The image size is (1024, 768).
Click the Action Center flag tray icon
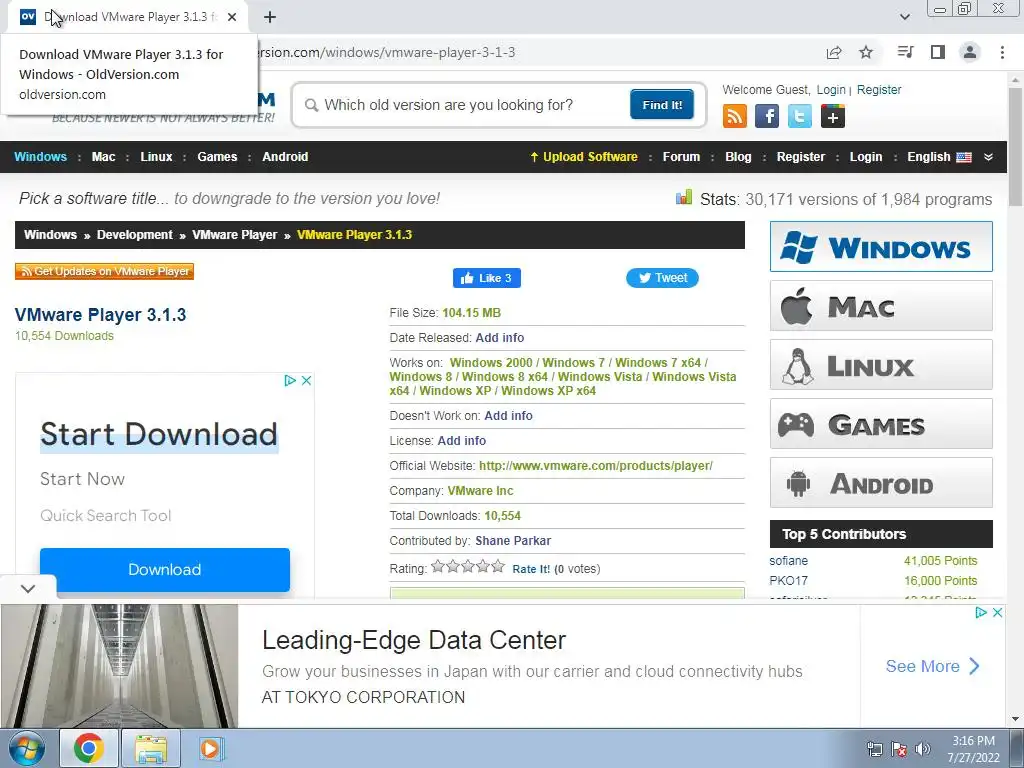tap(899, 749)
